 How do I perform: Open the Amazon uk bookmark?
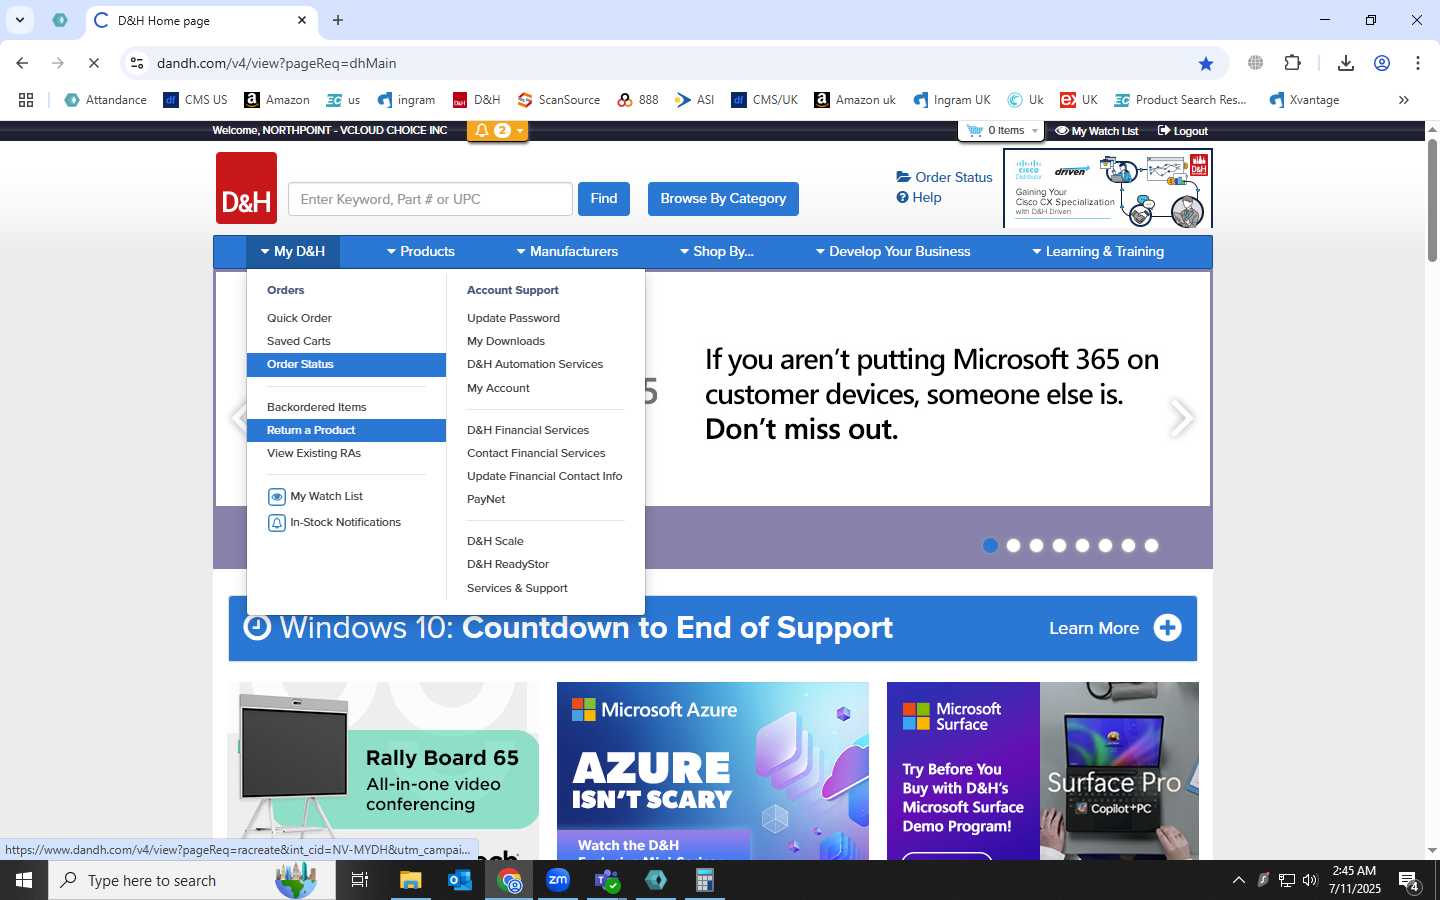[x=855, y=100]
